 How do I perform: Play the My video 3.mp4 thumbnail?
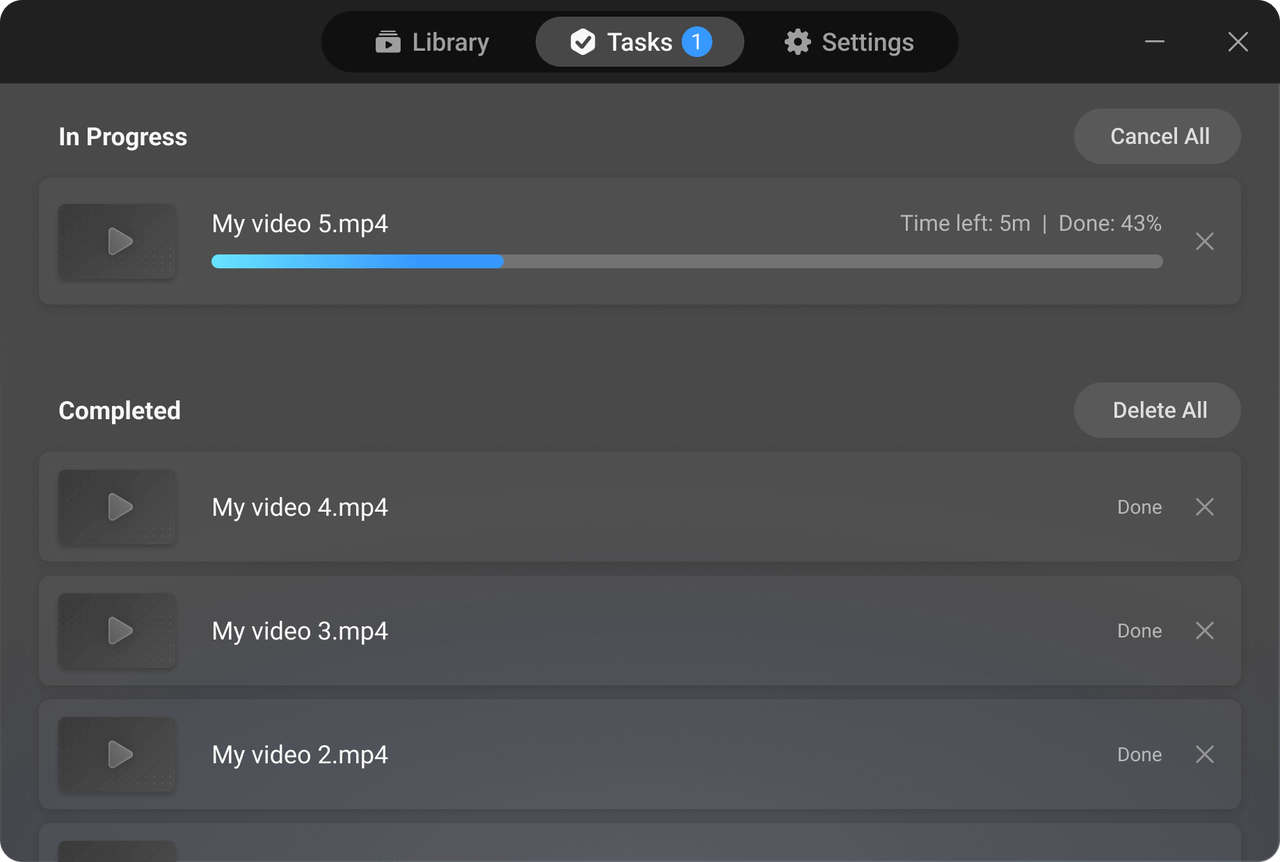(117, 631)
